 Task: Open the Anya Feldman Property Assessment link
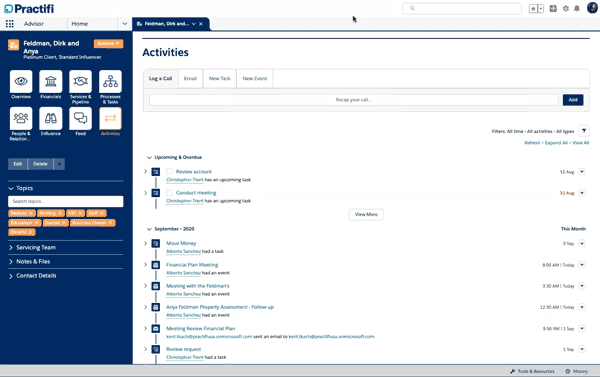pos(220,307)
